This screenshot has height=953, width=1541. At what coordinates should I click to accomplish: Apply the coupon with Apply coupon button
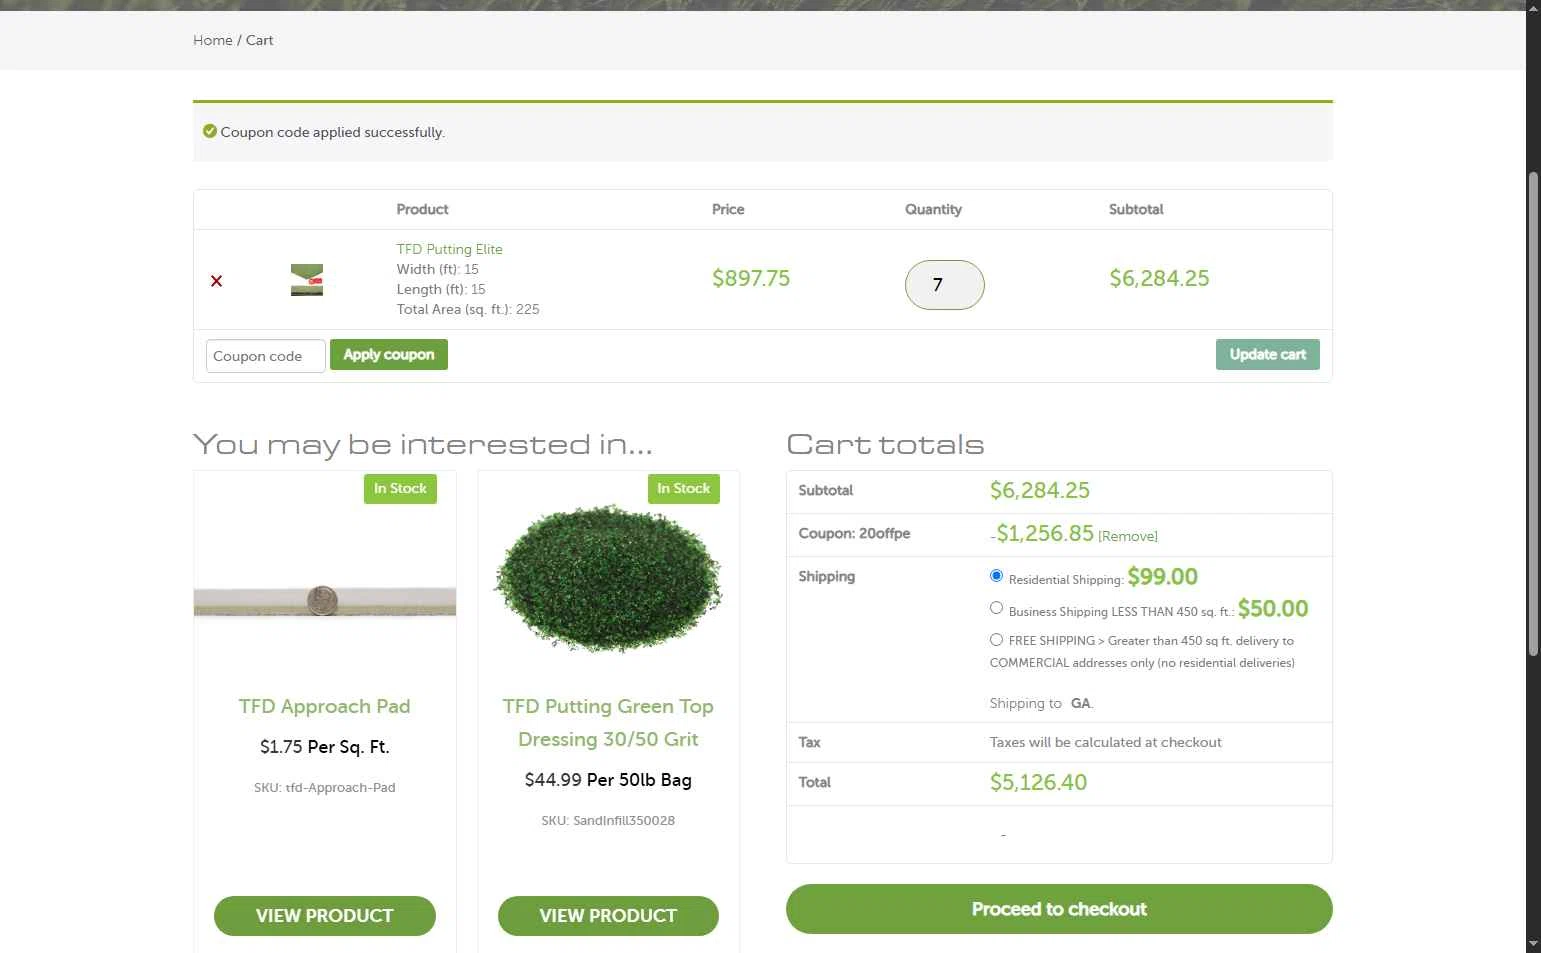tap(389, 355)
